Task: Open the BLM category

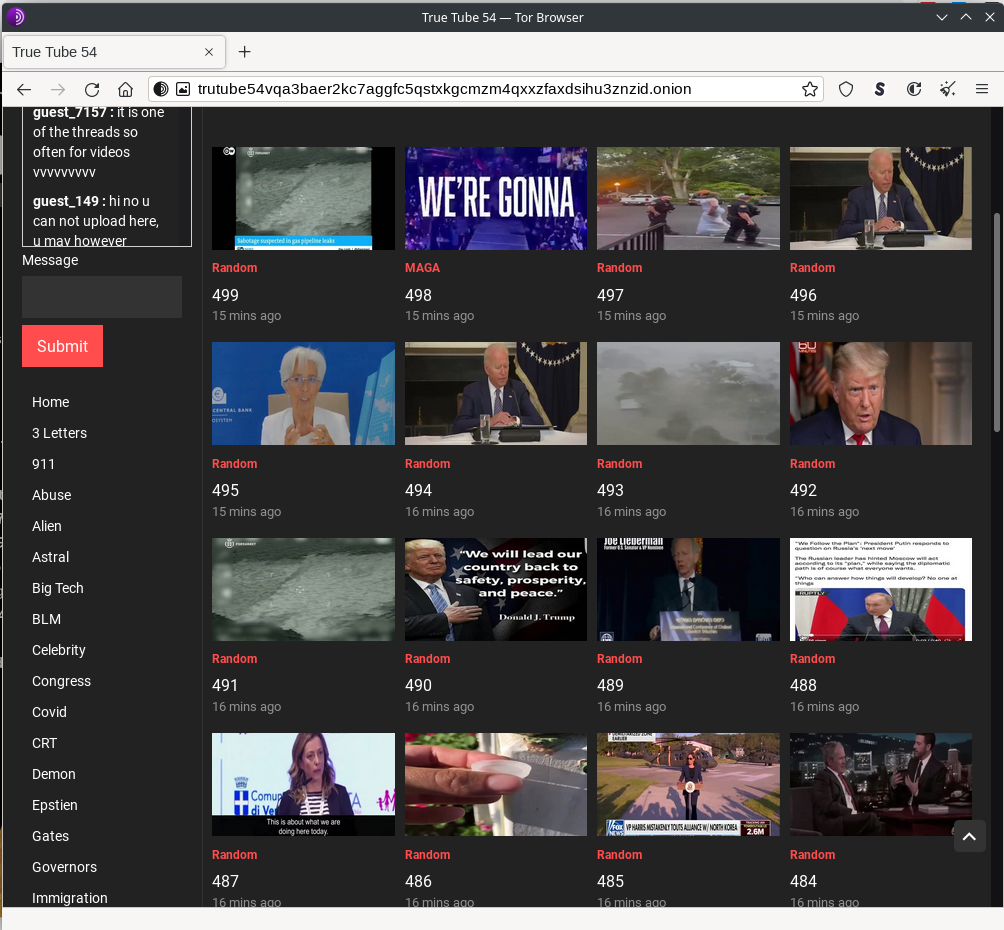Action: 47,619
